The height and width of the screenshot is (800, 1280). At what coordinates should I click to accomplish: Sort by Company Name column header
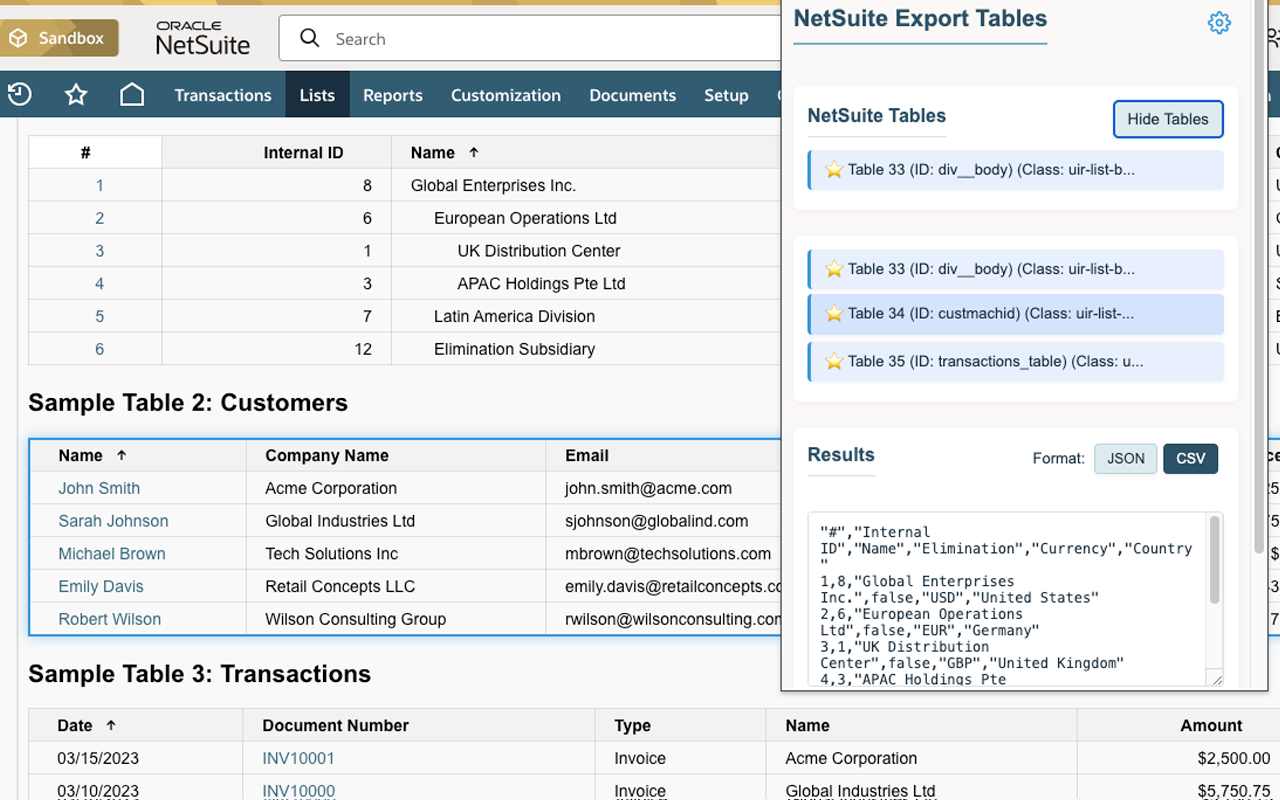point(326,455)
